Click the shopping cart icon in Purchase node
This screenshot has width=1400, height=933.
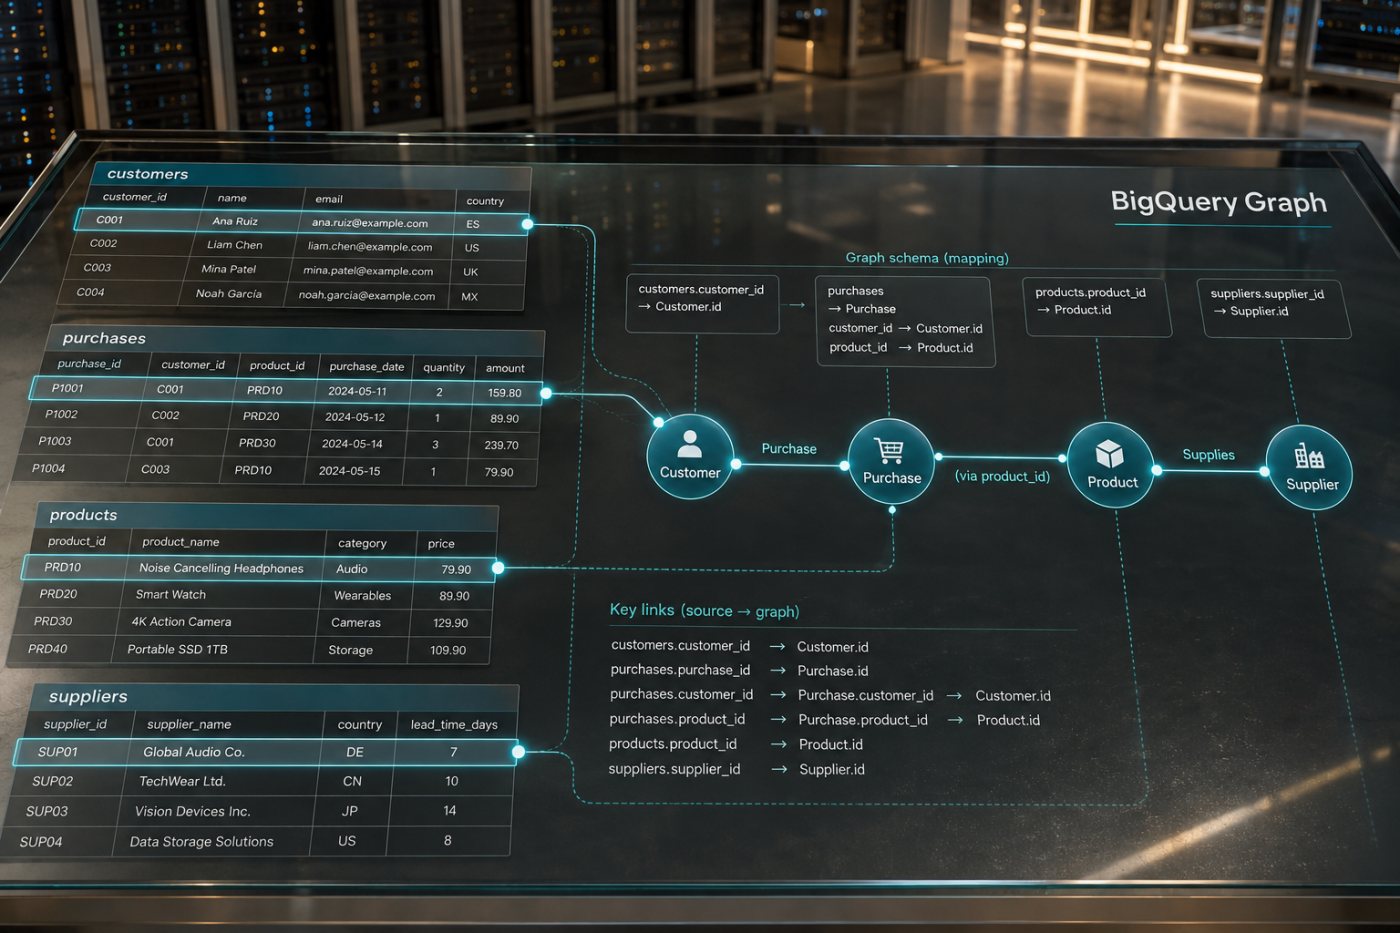pyautogui.click(x=888, y=450)
